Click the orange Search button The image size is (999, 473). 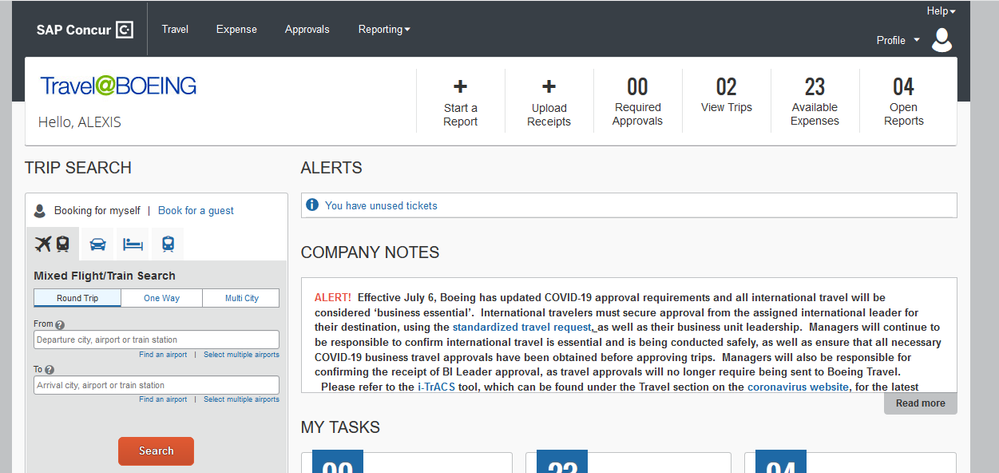pyautogui.click(x=156, y=451)
